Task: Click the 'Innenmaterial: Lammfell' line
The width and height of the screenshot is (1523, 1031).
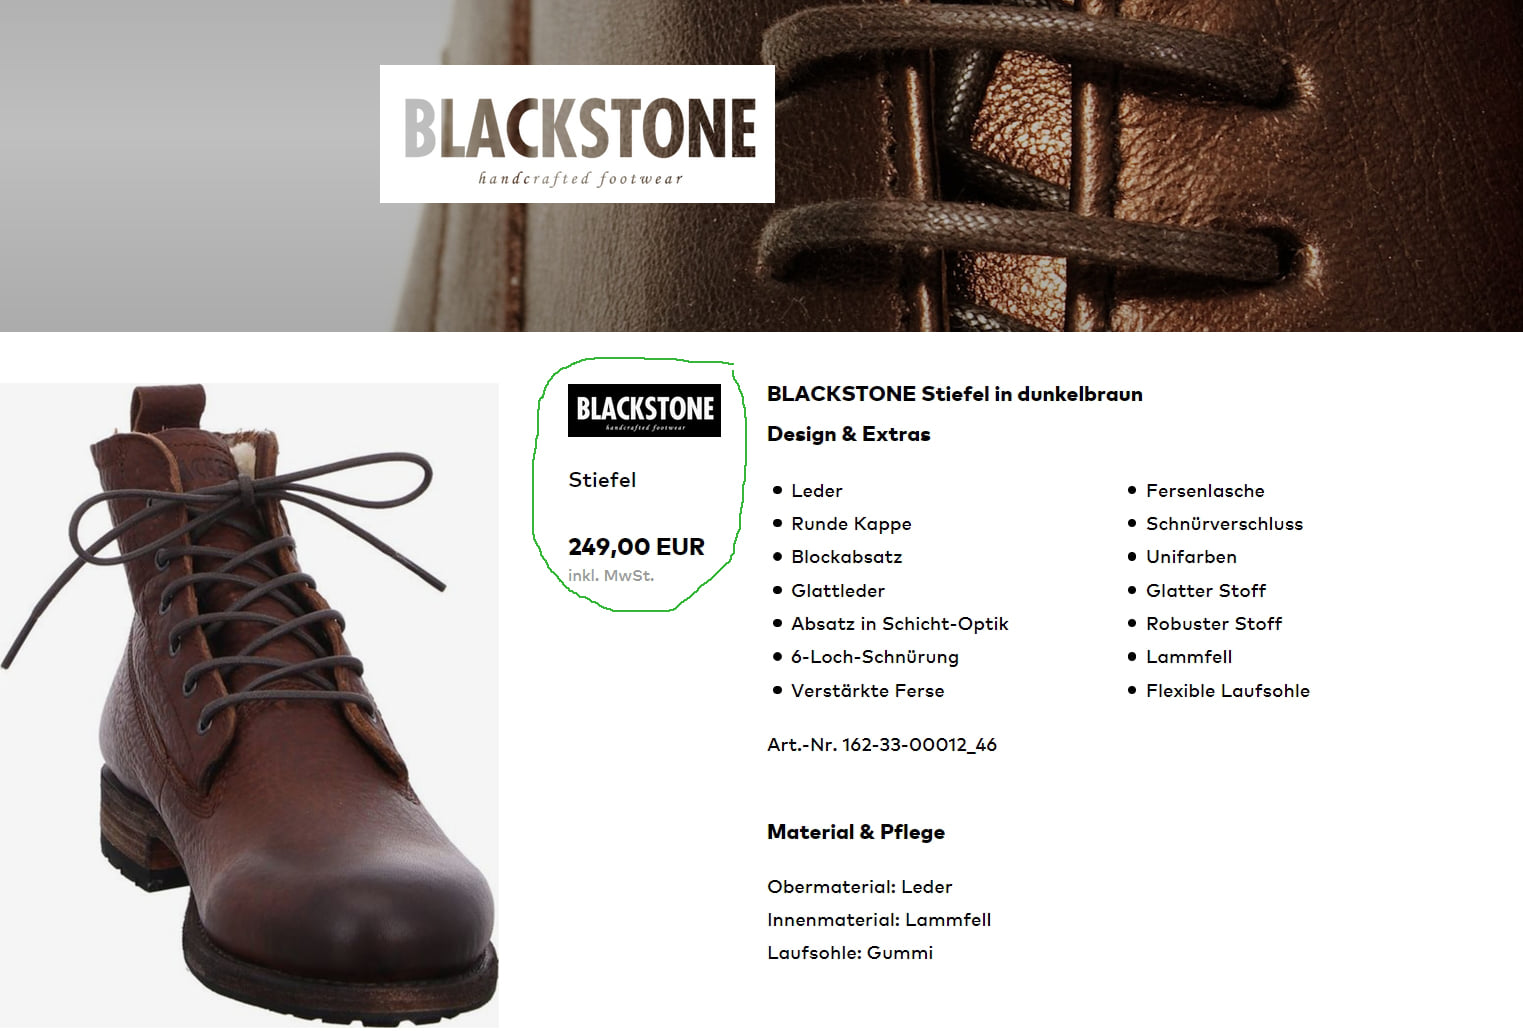Action: click(x=879, y=920)
